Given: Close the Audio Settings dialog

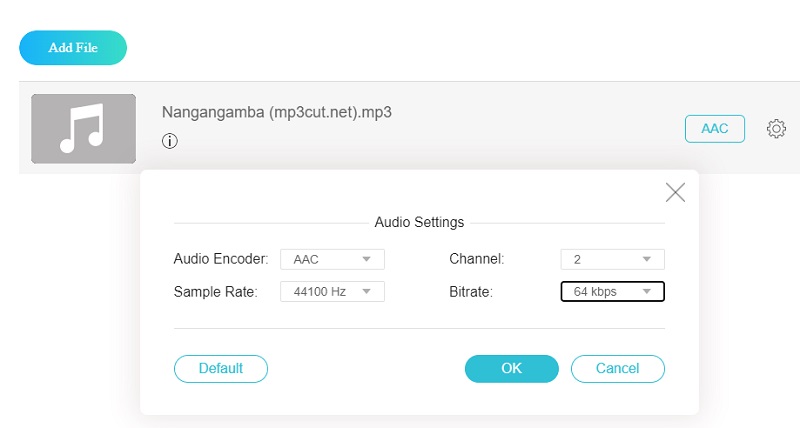Looking at the screenshot, I should pyautogui.click(x=675, y=192).
